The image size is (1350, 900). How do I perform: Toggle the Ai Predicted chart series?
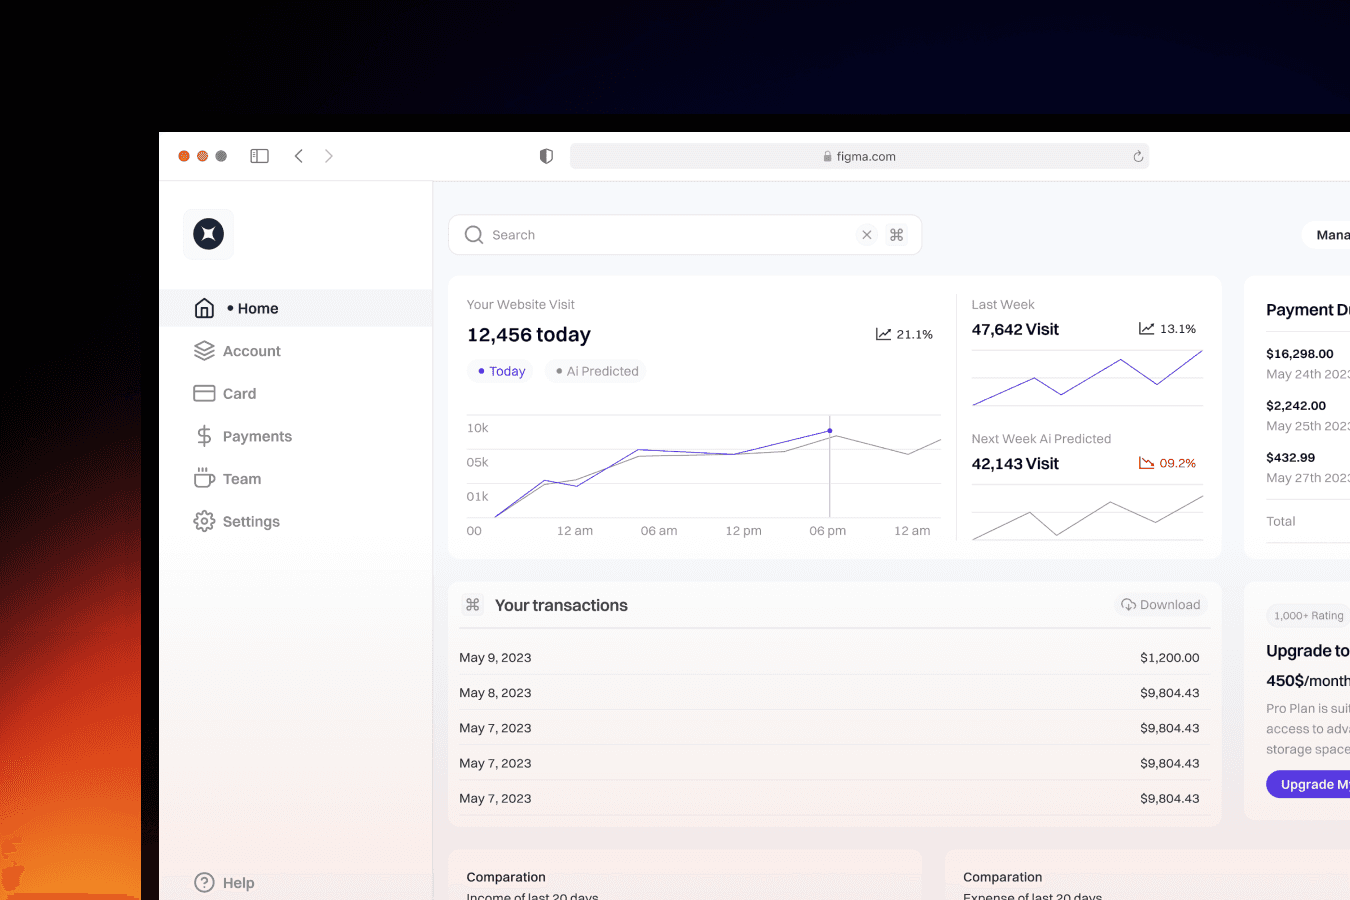coord(597,371)
